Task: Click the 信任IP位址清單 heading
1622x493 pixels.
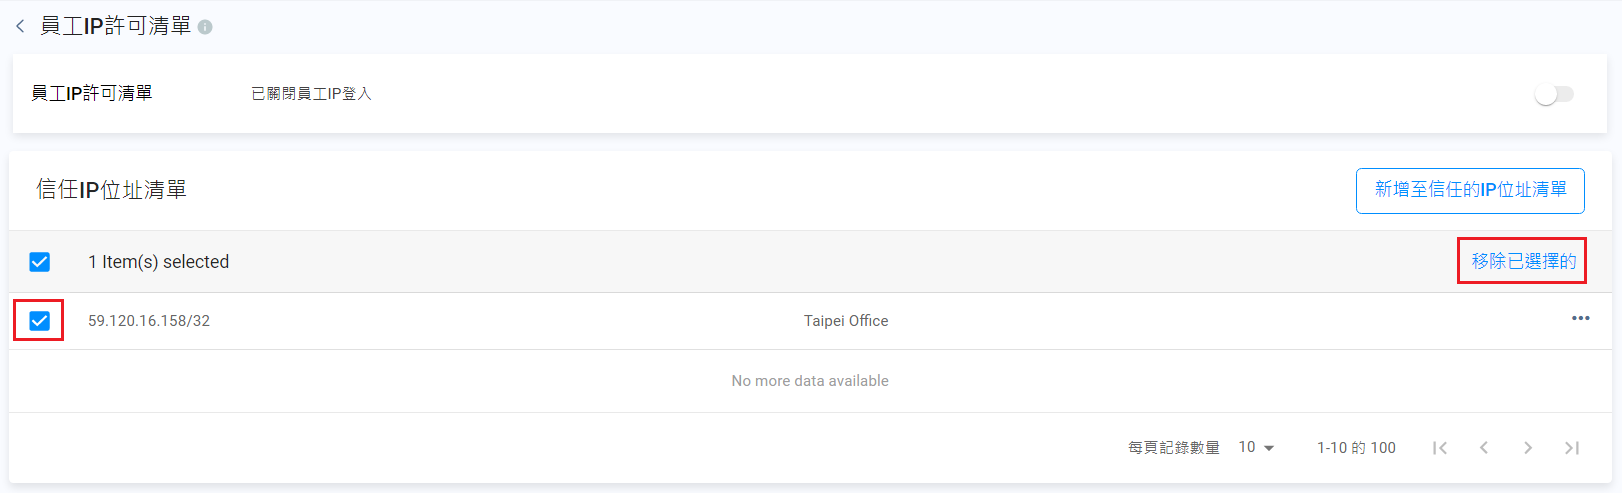Action: pos(112,190)
